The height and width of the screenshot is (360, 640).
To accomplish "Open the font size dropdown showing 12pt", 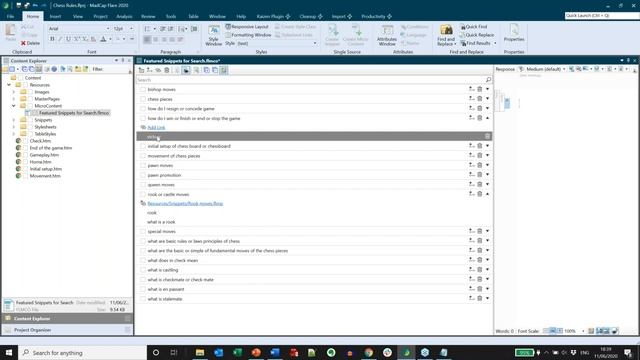I will click(x=131, y=29).
